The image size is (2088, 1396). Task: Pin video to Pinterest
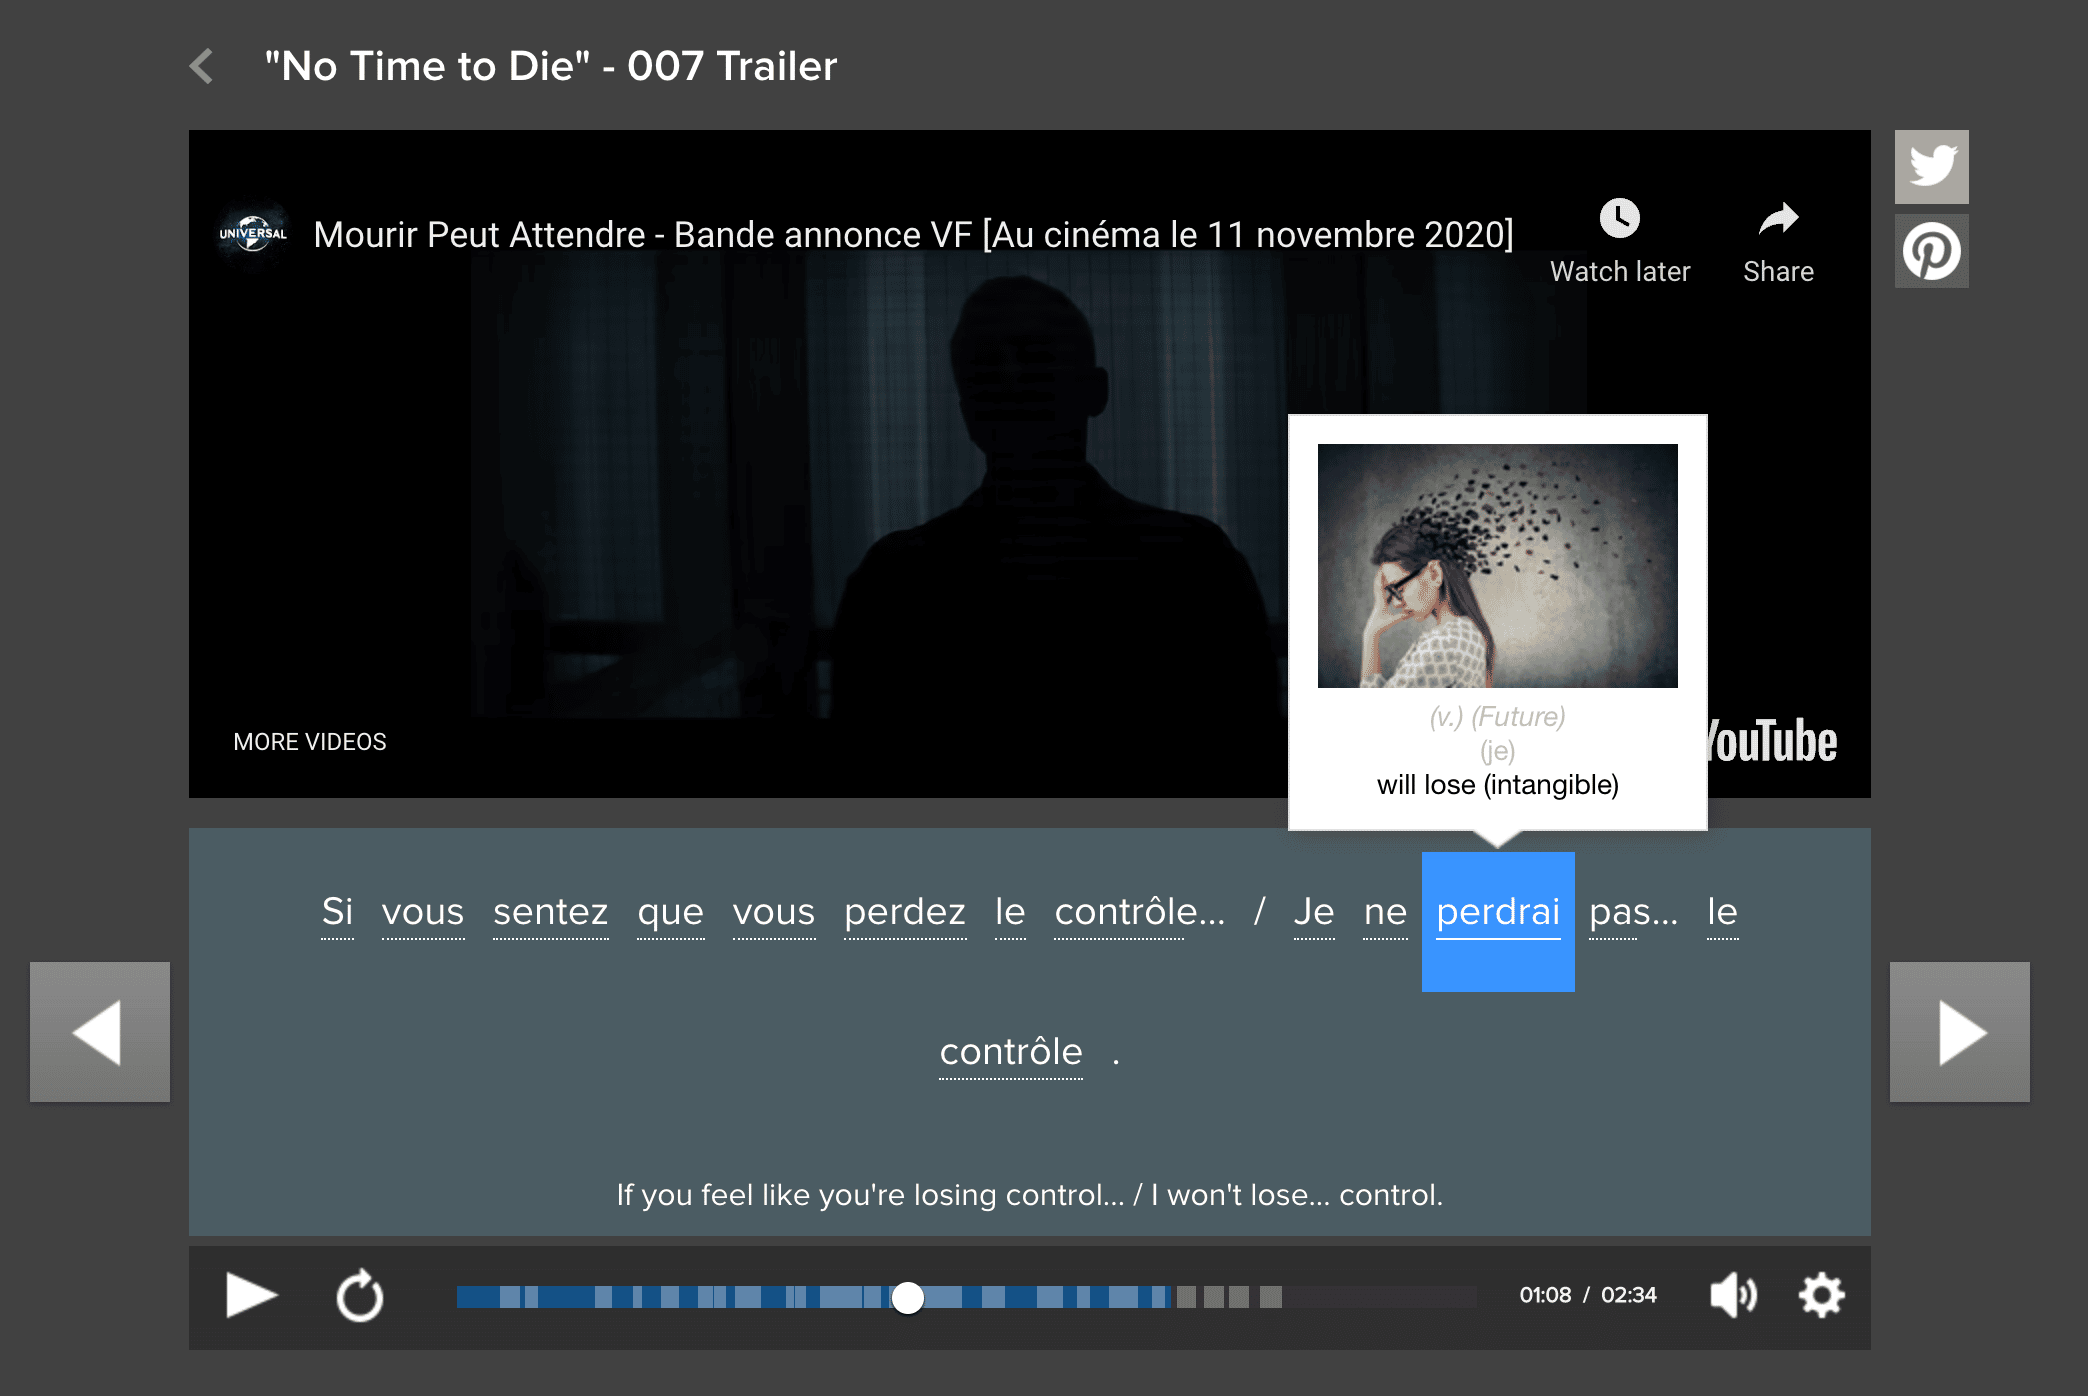click(1931, 252)
